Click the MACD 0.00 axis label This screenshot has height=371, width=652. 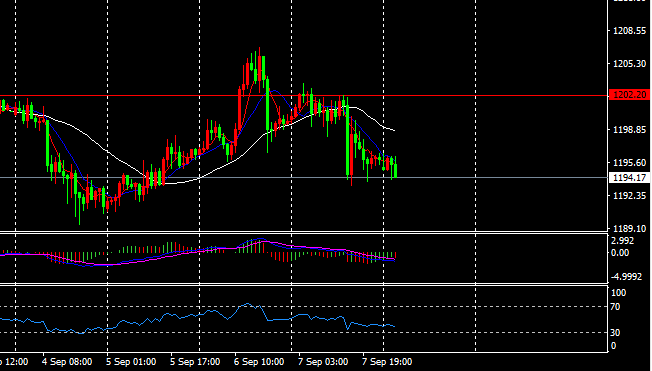(x=620, y=253)
